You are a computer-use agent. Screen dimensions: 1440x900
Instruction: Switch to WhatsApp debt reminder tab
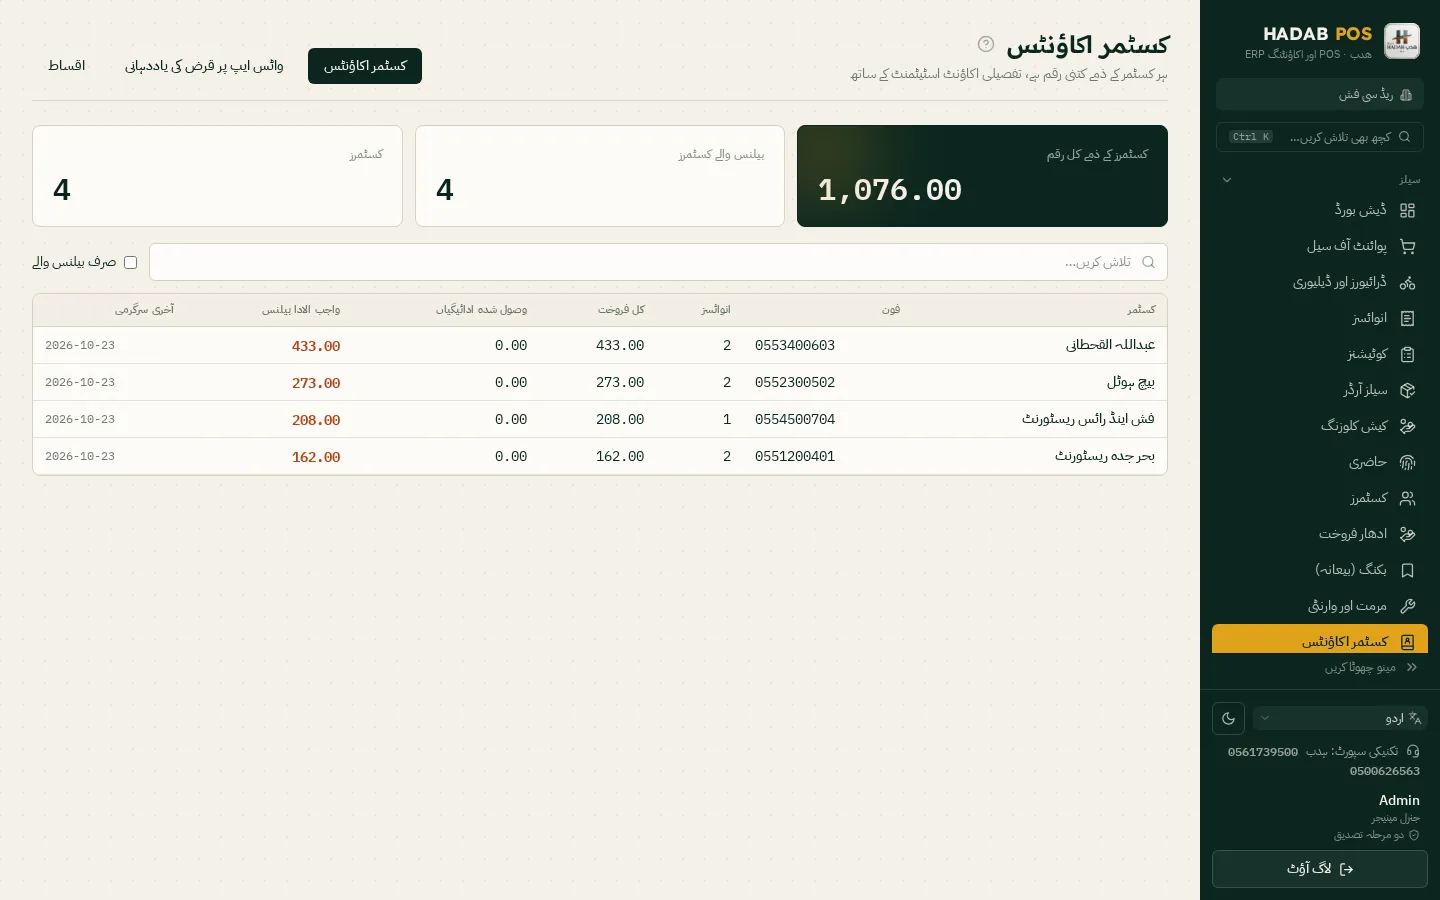coord(204,66)
